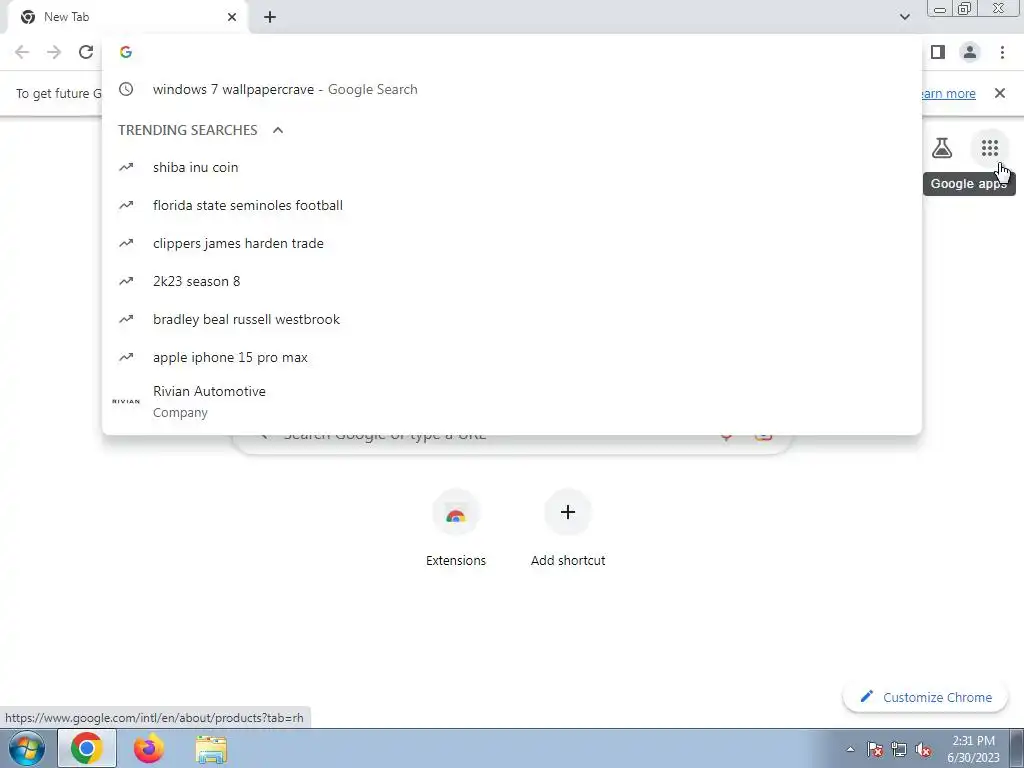Open the user profile icon

point(970,52)
